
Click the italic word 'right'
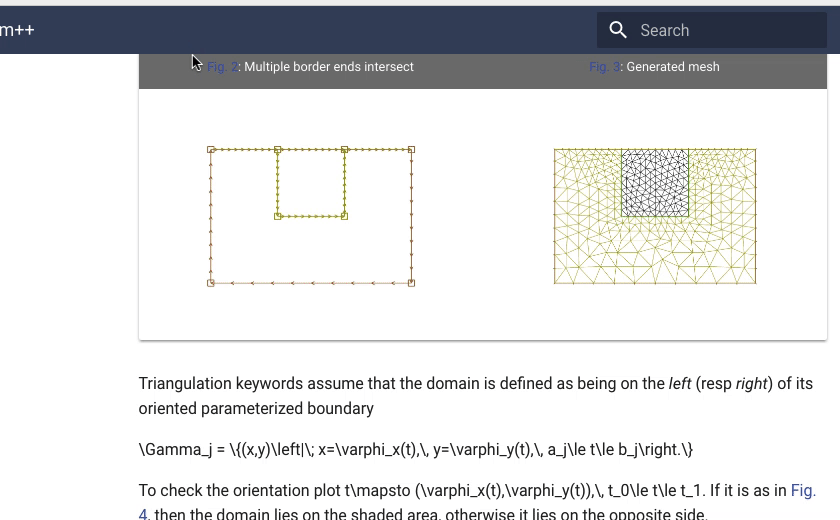[x=752, y=383]
